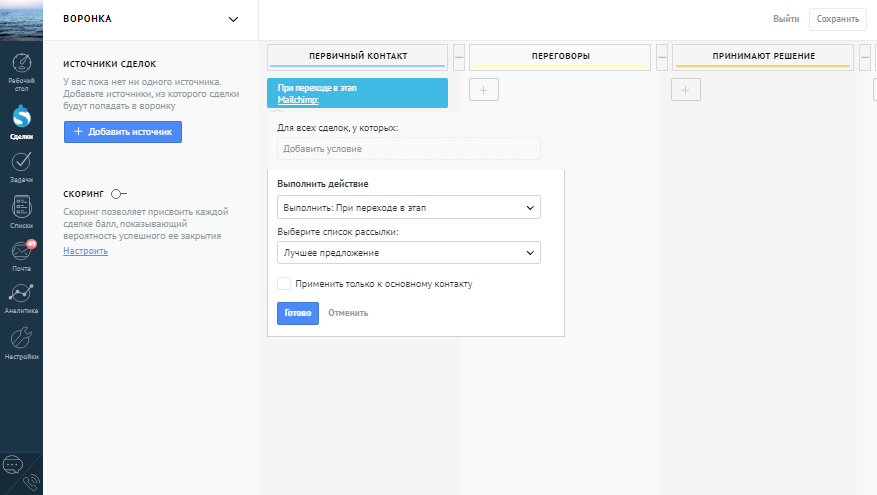Click the account avatar image at top

pyautogui.click(x=21, y=20)
